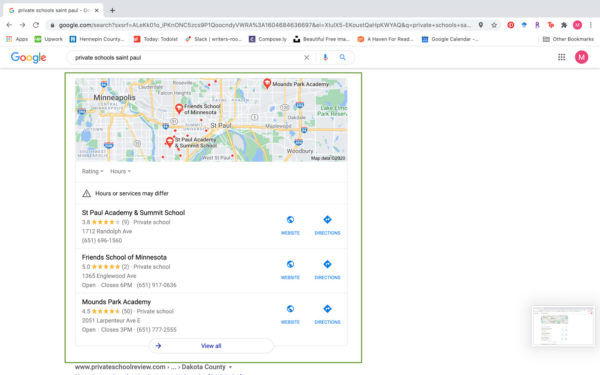Screen dimensions: 600x375
Task: Click the Friends School of Minnesota map pin
Action: [x=179, y=108]
